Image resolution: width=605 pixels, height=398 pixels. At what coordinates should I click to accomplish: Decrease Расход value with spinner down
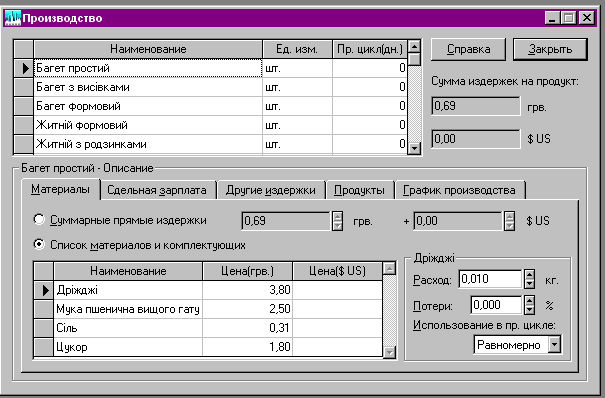(x=529, y=284)
